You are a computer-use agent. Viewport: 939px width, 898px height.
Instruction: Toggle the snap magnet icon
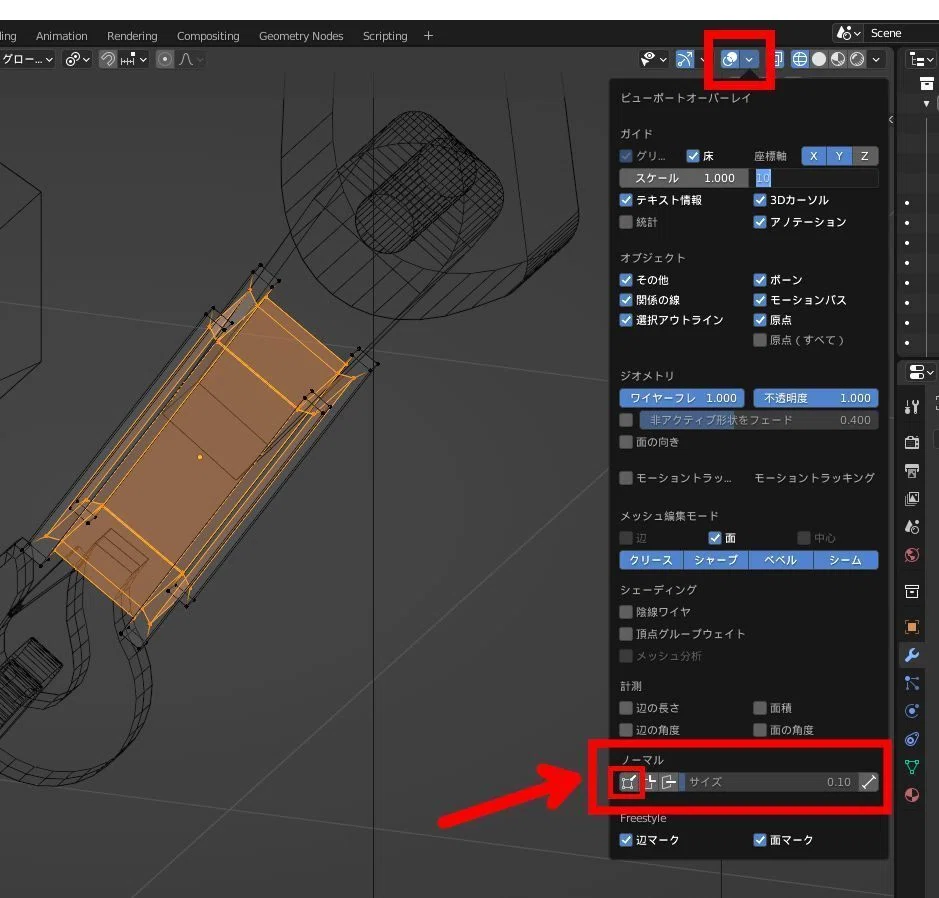108,59
